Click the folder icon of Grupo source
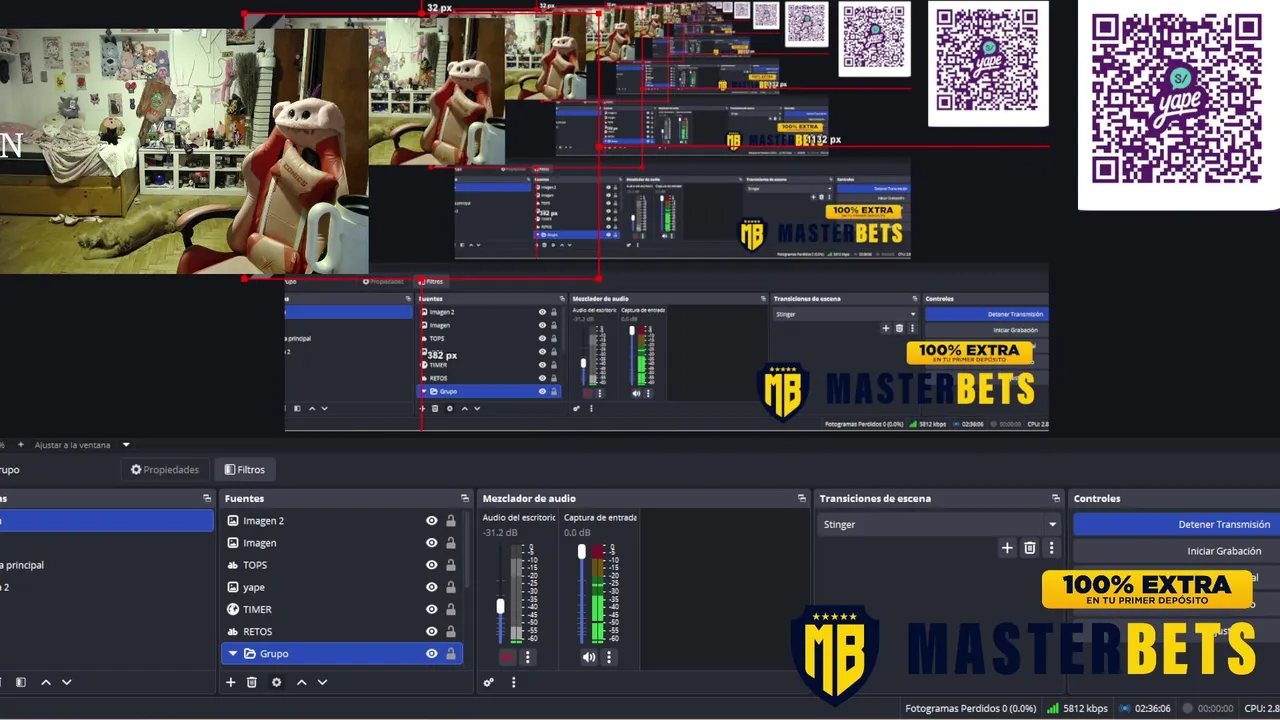This screenshot has width=1280, height=720. click(250, 653)
